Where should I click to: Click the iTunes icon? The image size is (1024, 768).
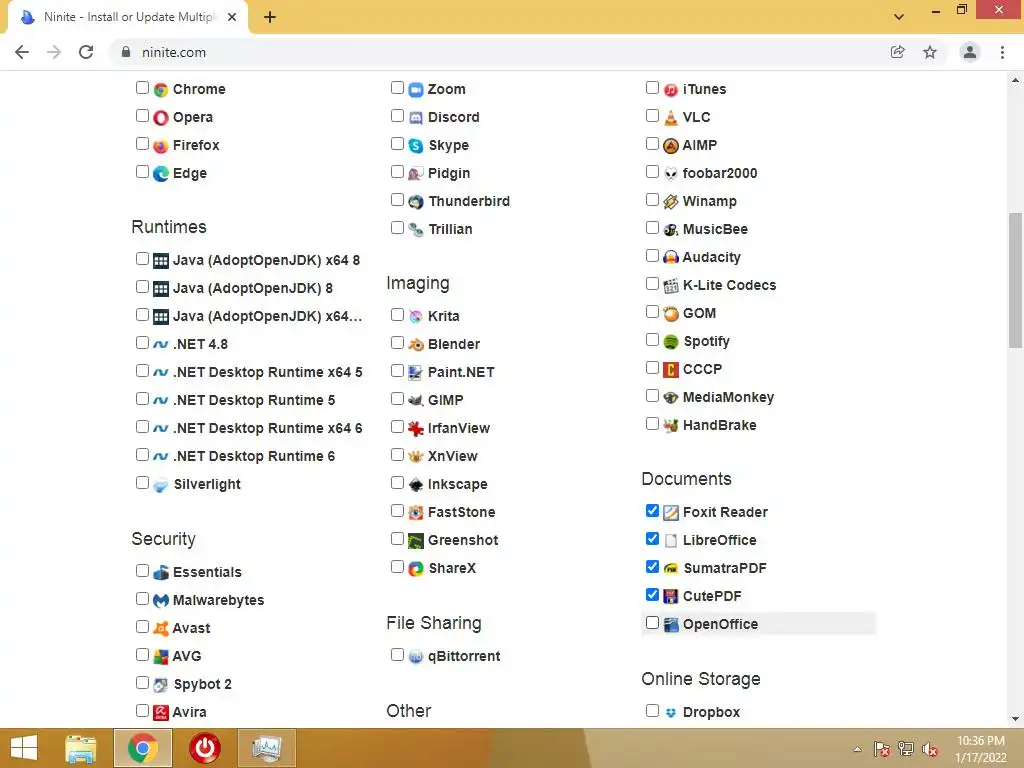coord(671,89)
